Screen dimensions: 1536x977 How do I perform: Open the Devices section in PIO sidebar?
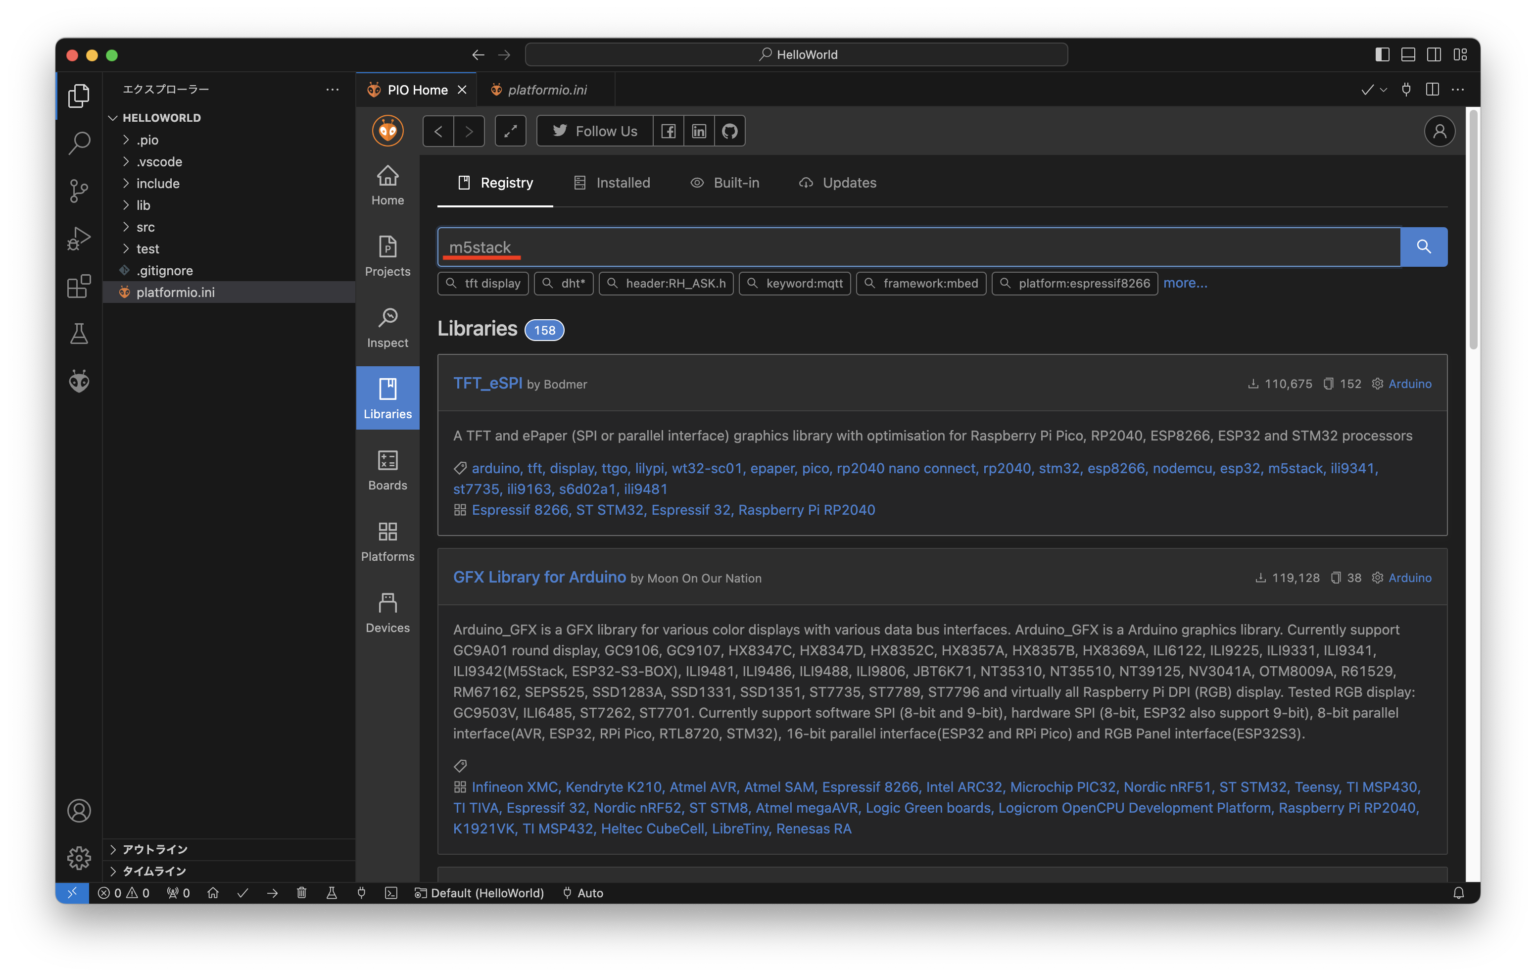point(387,612)
